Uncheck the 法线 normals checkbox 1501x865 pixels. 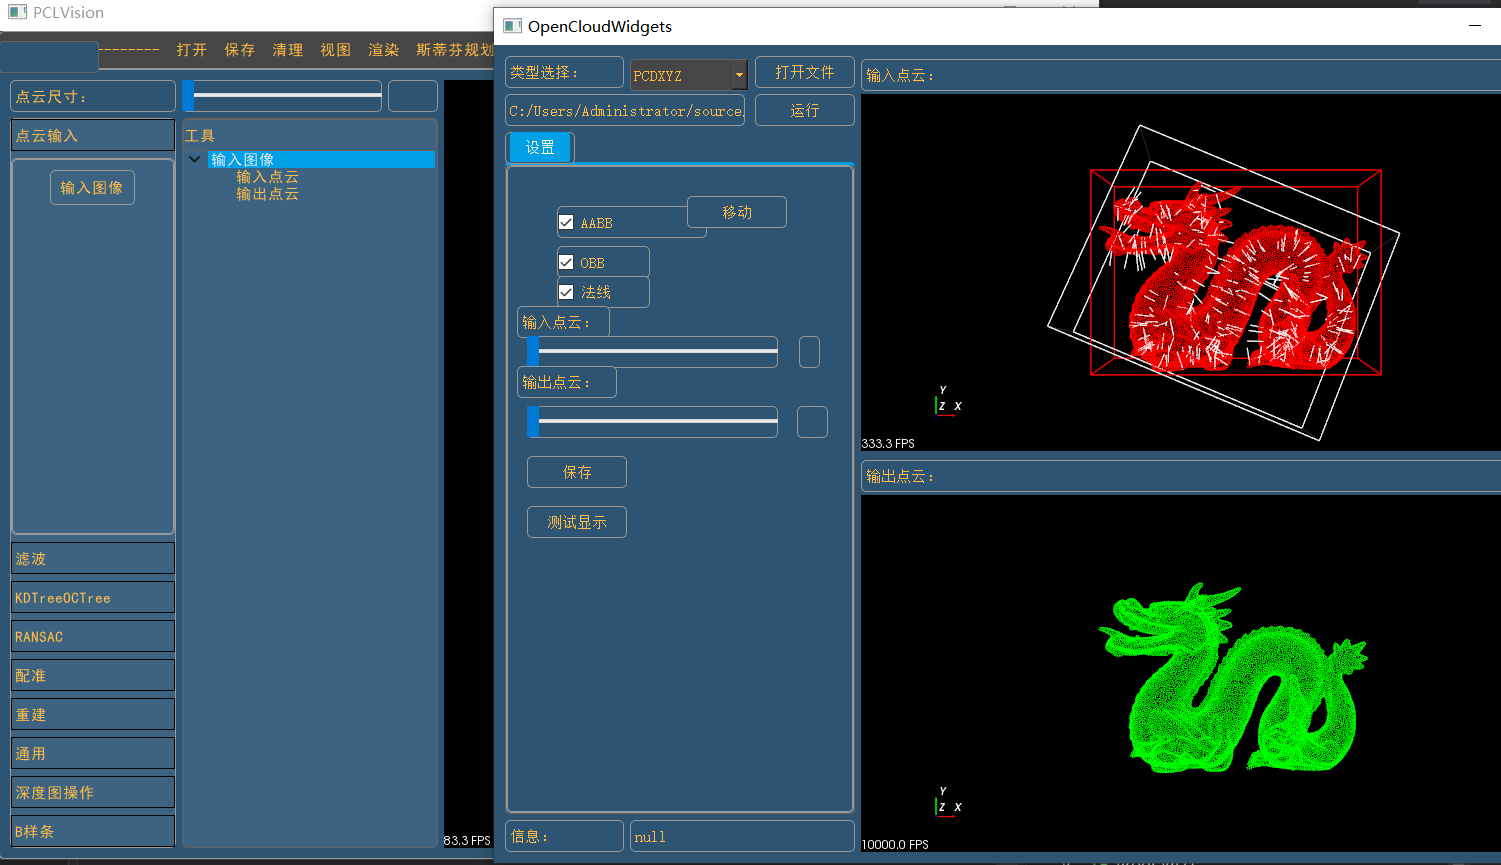[x=566, y=292]
